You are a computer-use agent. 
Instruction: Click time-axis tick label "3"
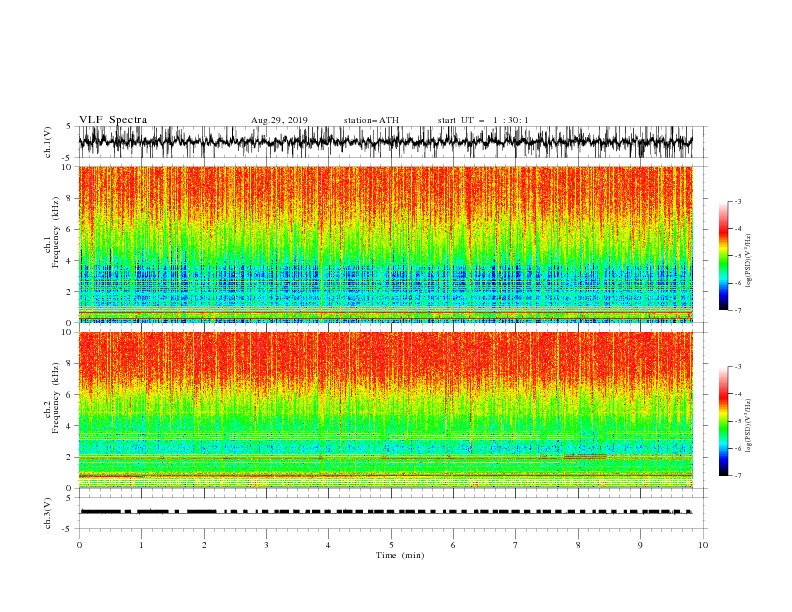[266, 545]
